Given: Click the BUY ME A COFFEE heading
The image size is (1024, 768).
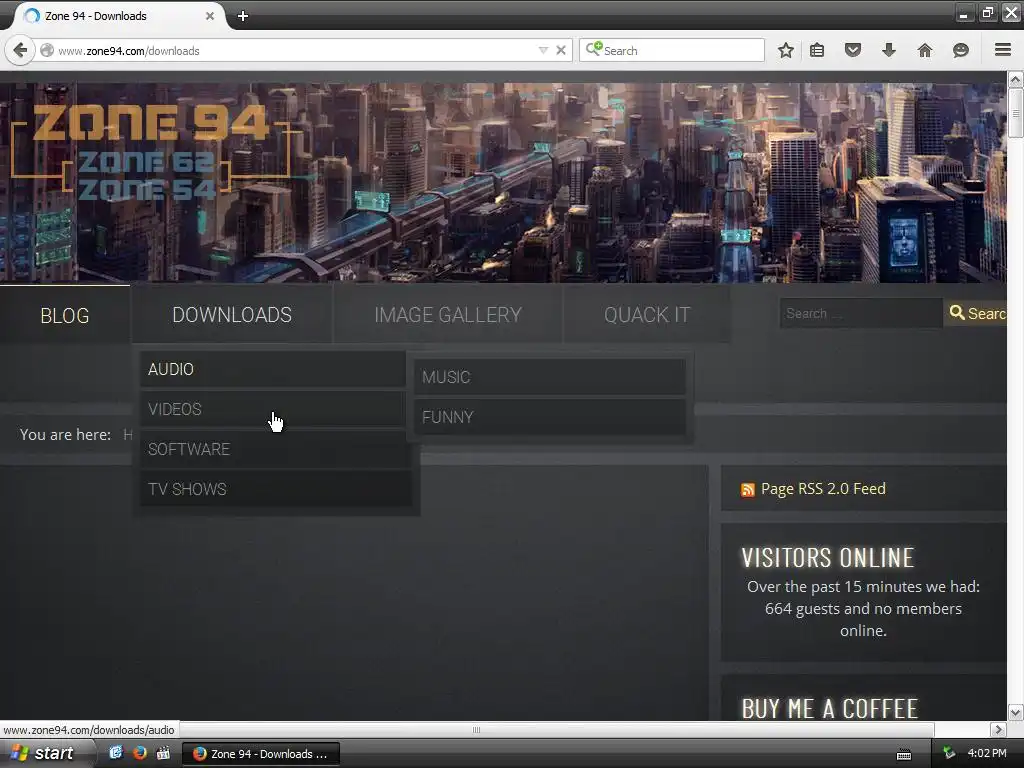Looking at the screenshot, I should tap(829, 709).
